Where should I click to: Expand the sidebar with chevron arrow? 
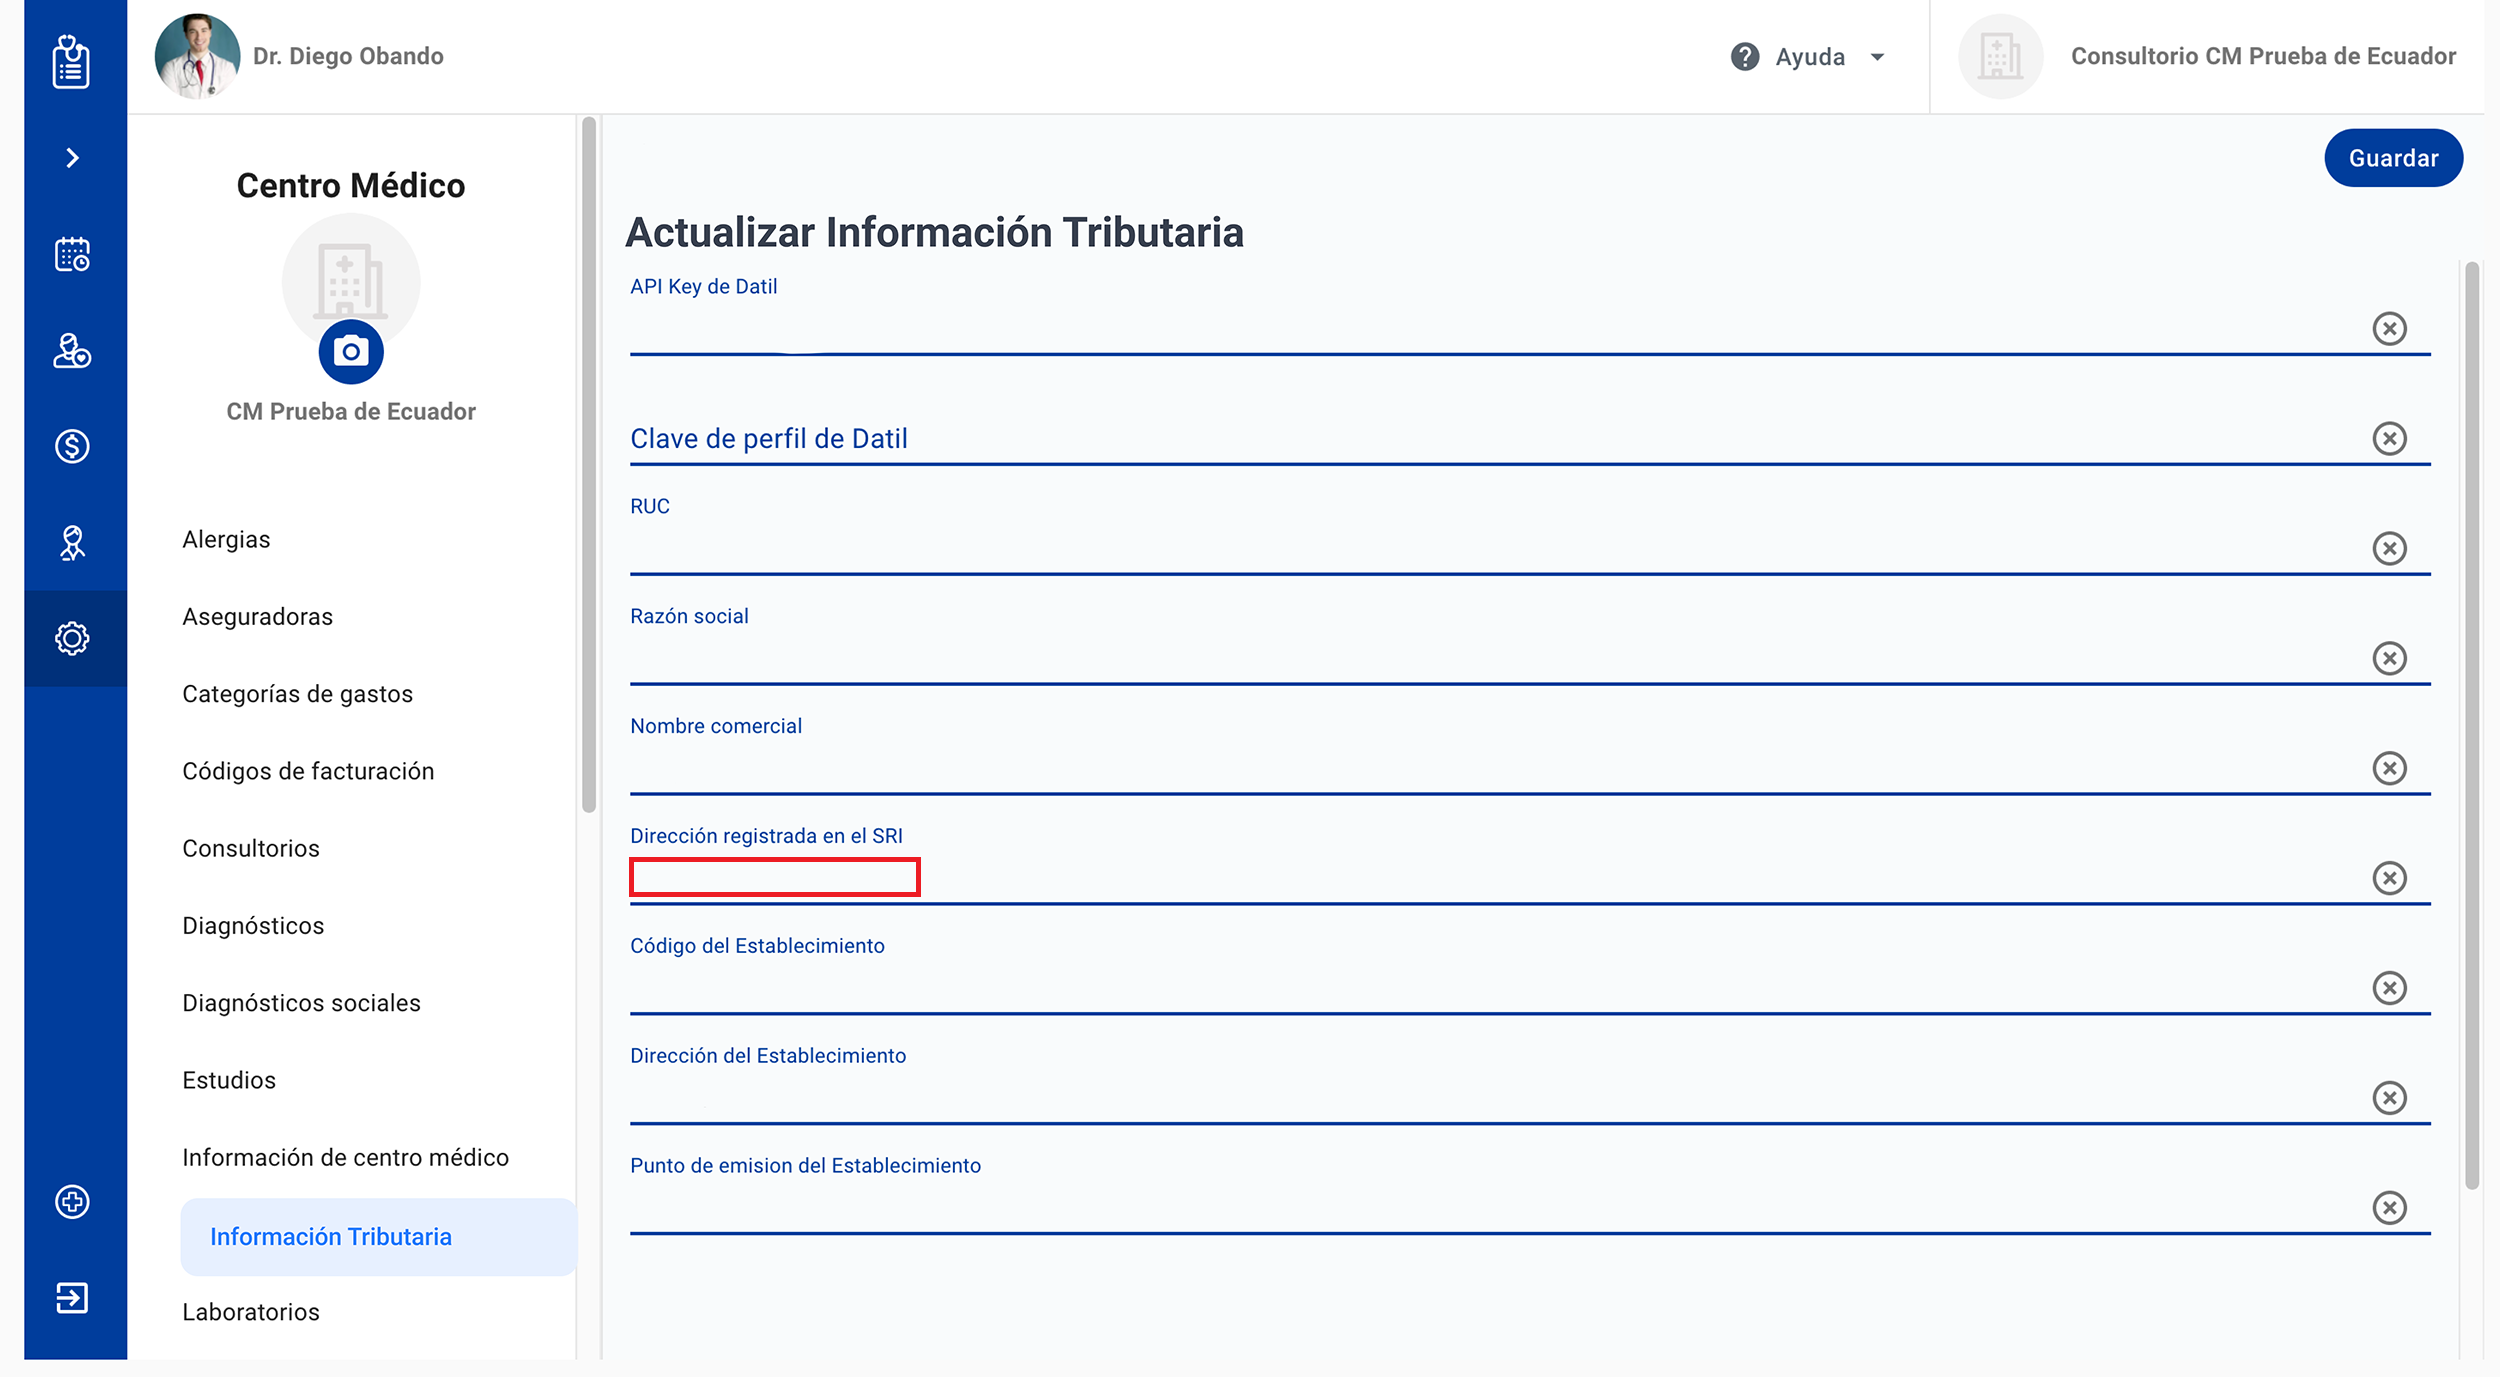tap(72, 158)
